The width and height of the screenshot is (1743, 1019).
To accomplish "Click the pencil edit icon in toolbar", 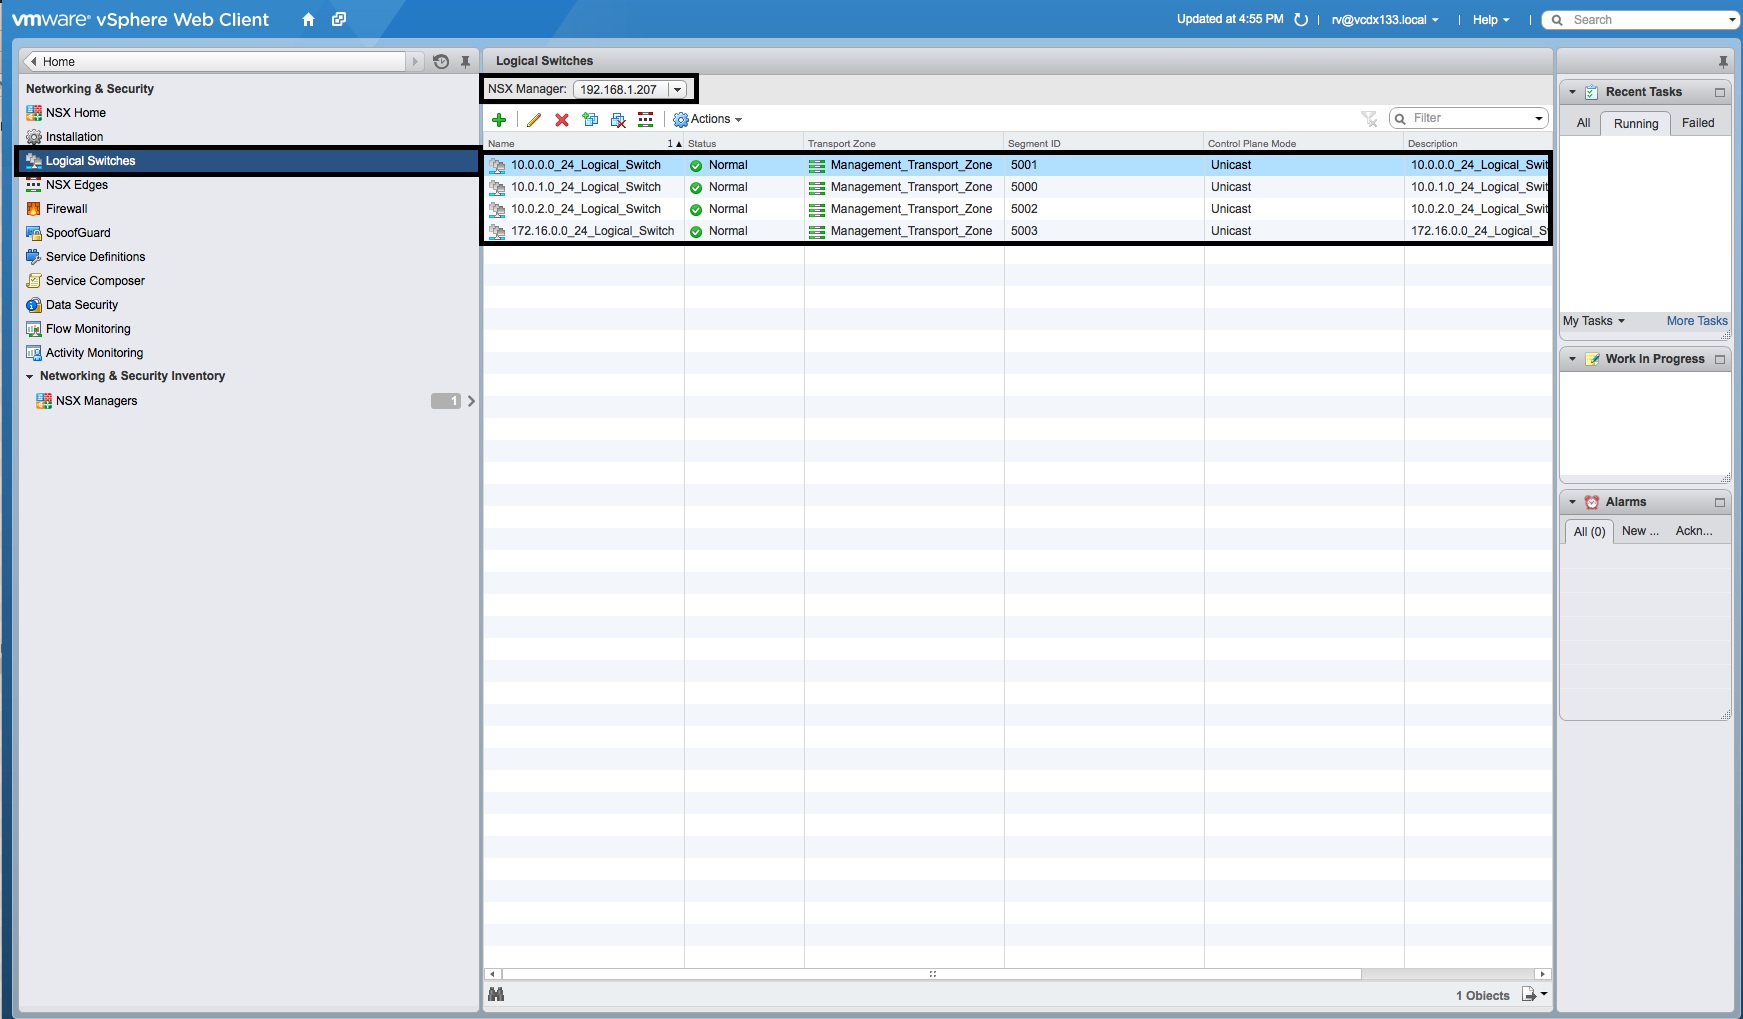I will pos(534,120).
